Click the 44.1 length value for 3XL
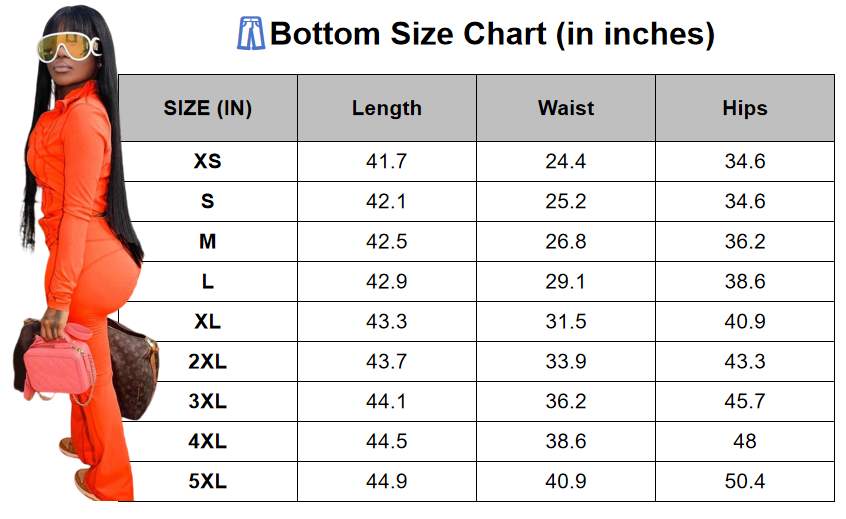This screenshot has height=519, width=846. coord(387,401)
